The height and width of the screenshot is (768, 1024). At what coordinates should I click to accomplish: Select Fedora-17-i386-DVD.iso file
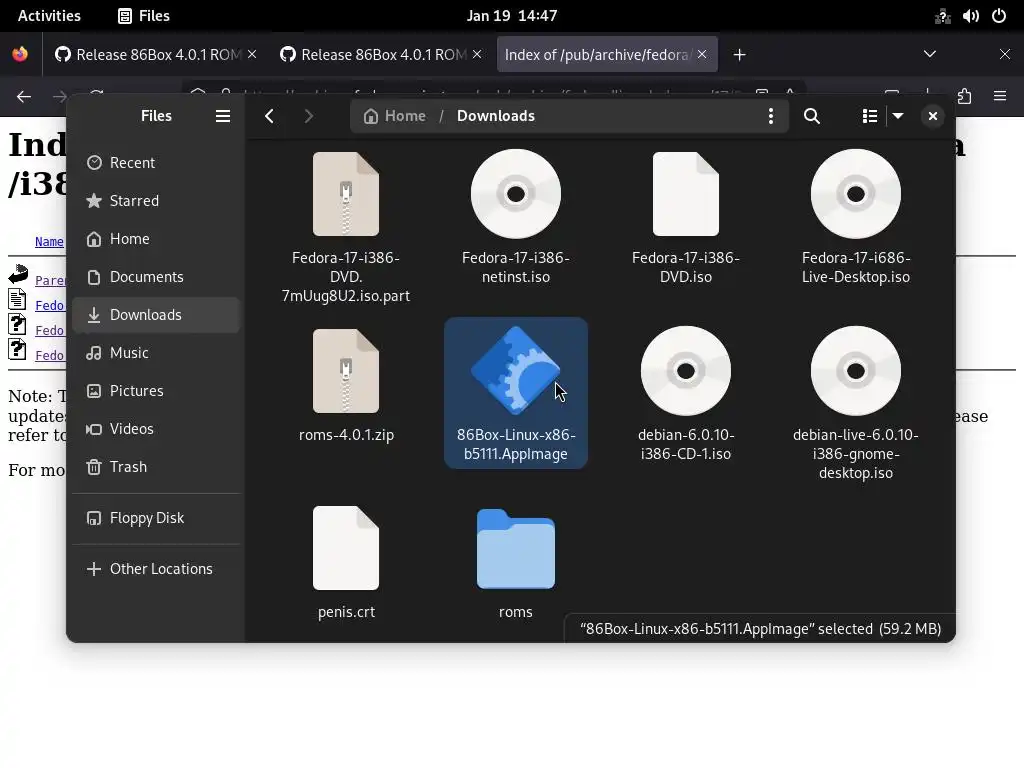point(686,217)
